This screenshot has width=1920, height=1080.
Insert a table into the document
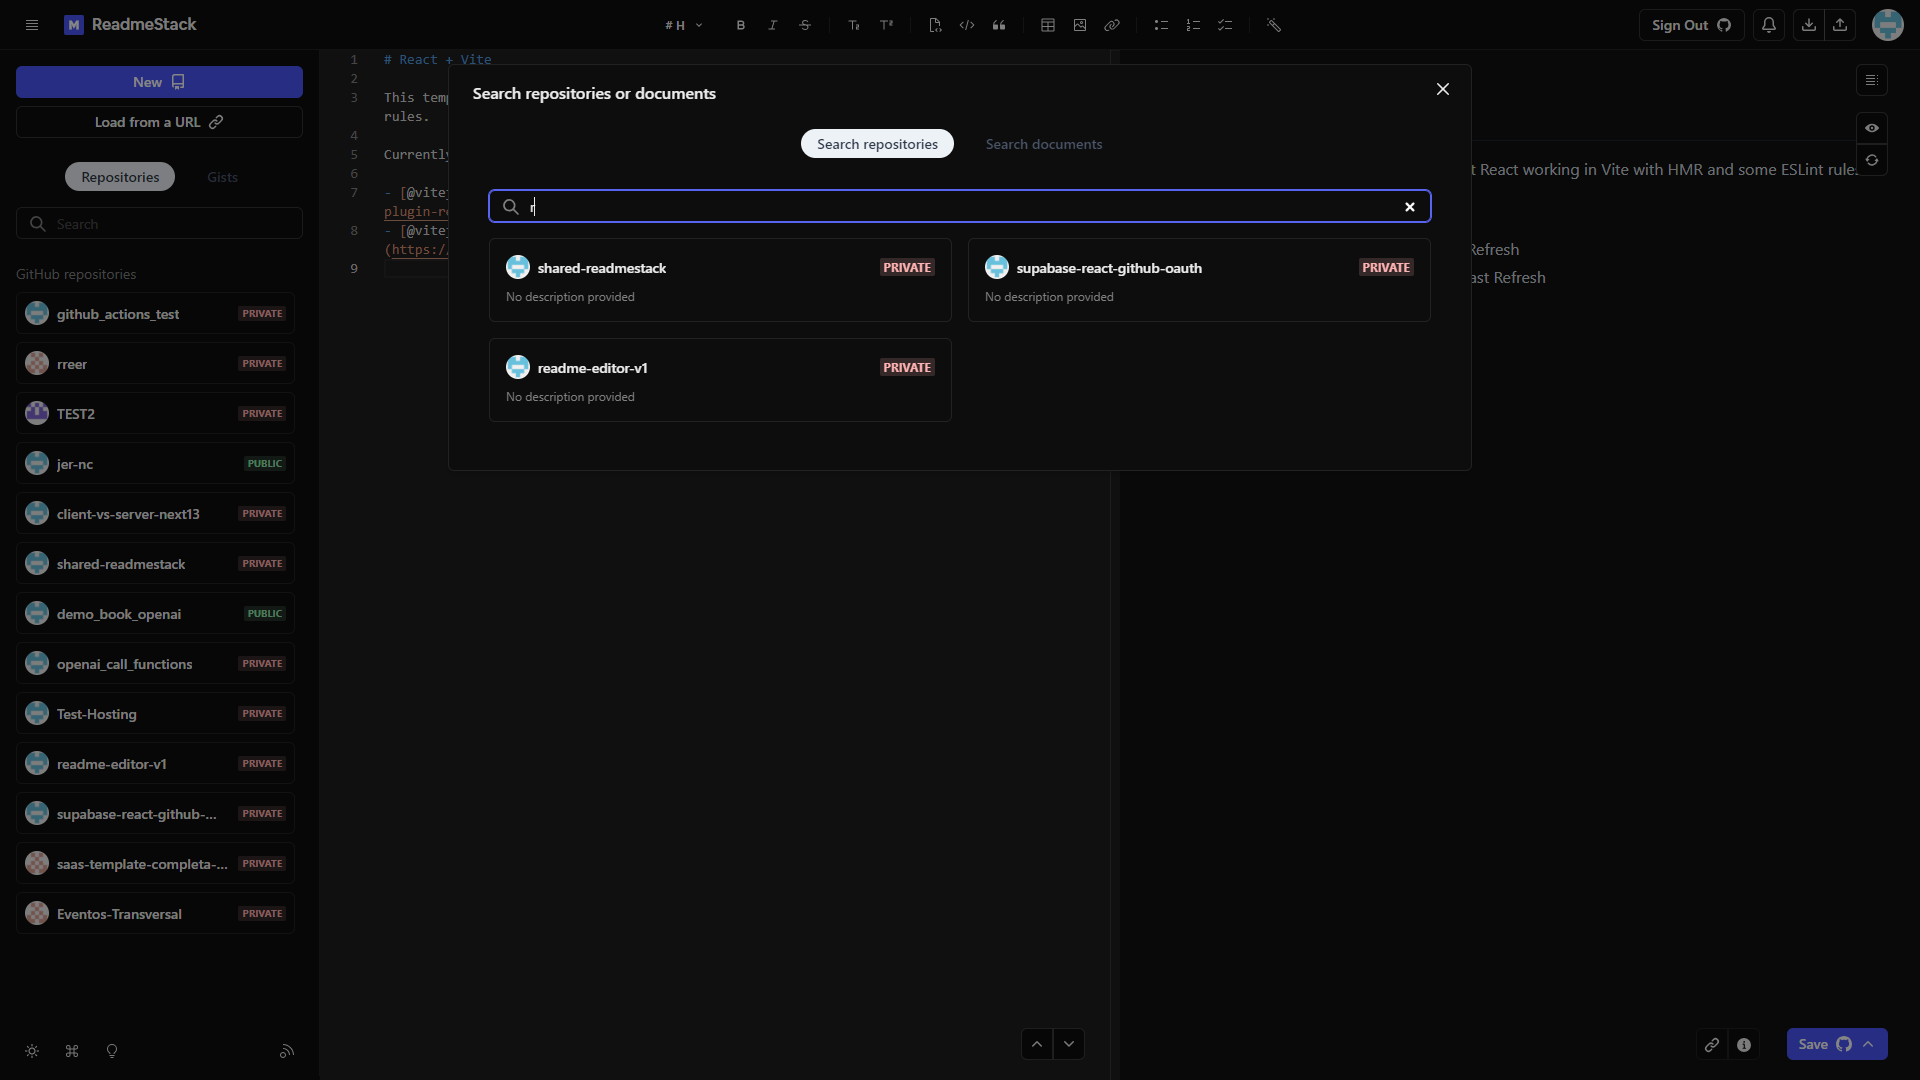pyautogui.click(x=1047, y=25)
